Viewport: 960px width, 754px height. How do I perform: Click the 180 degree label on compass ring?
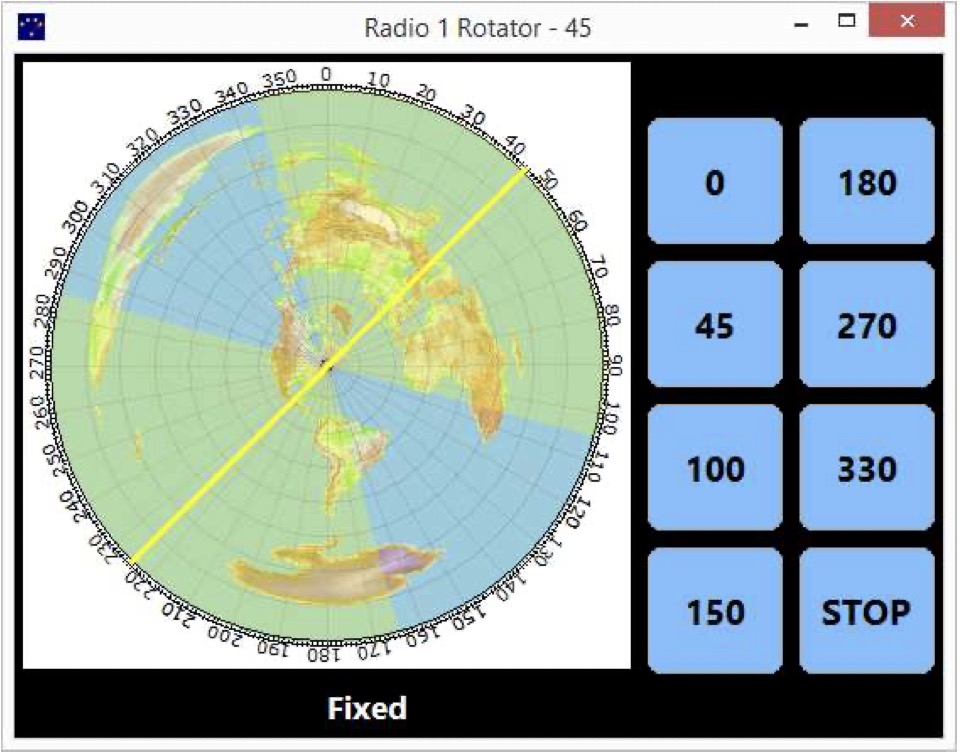pos(323,655)
